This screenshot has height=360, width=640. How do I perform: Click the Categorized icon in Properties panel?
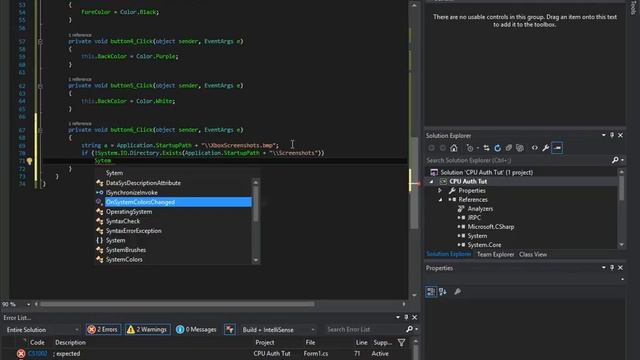tap(431, 291)
